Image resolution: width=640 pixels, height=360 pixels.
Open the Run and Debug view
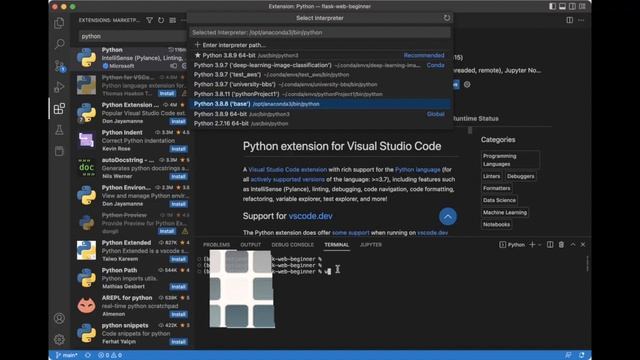coord(59,87)
